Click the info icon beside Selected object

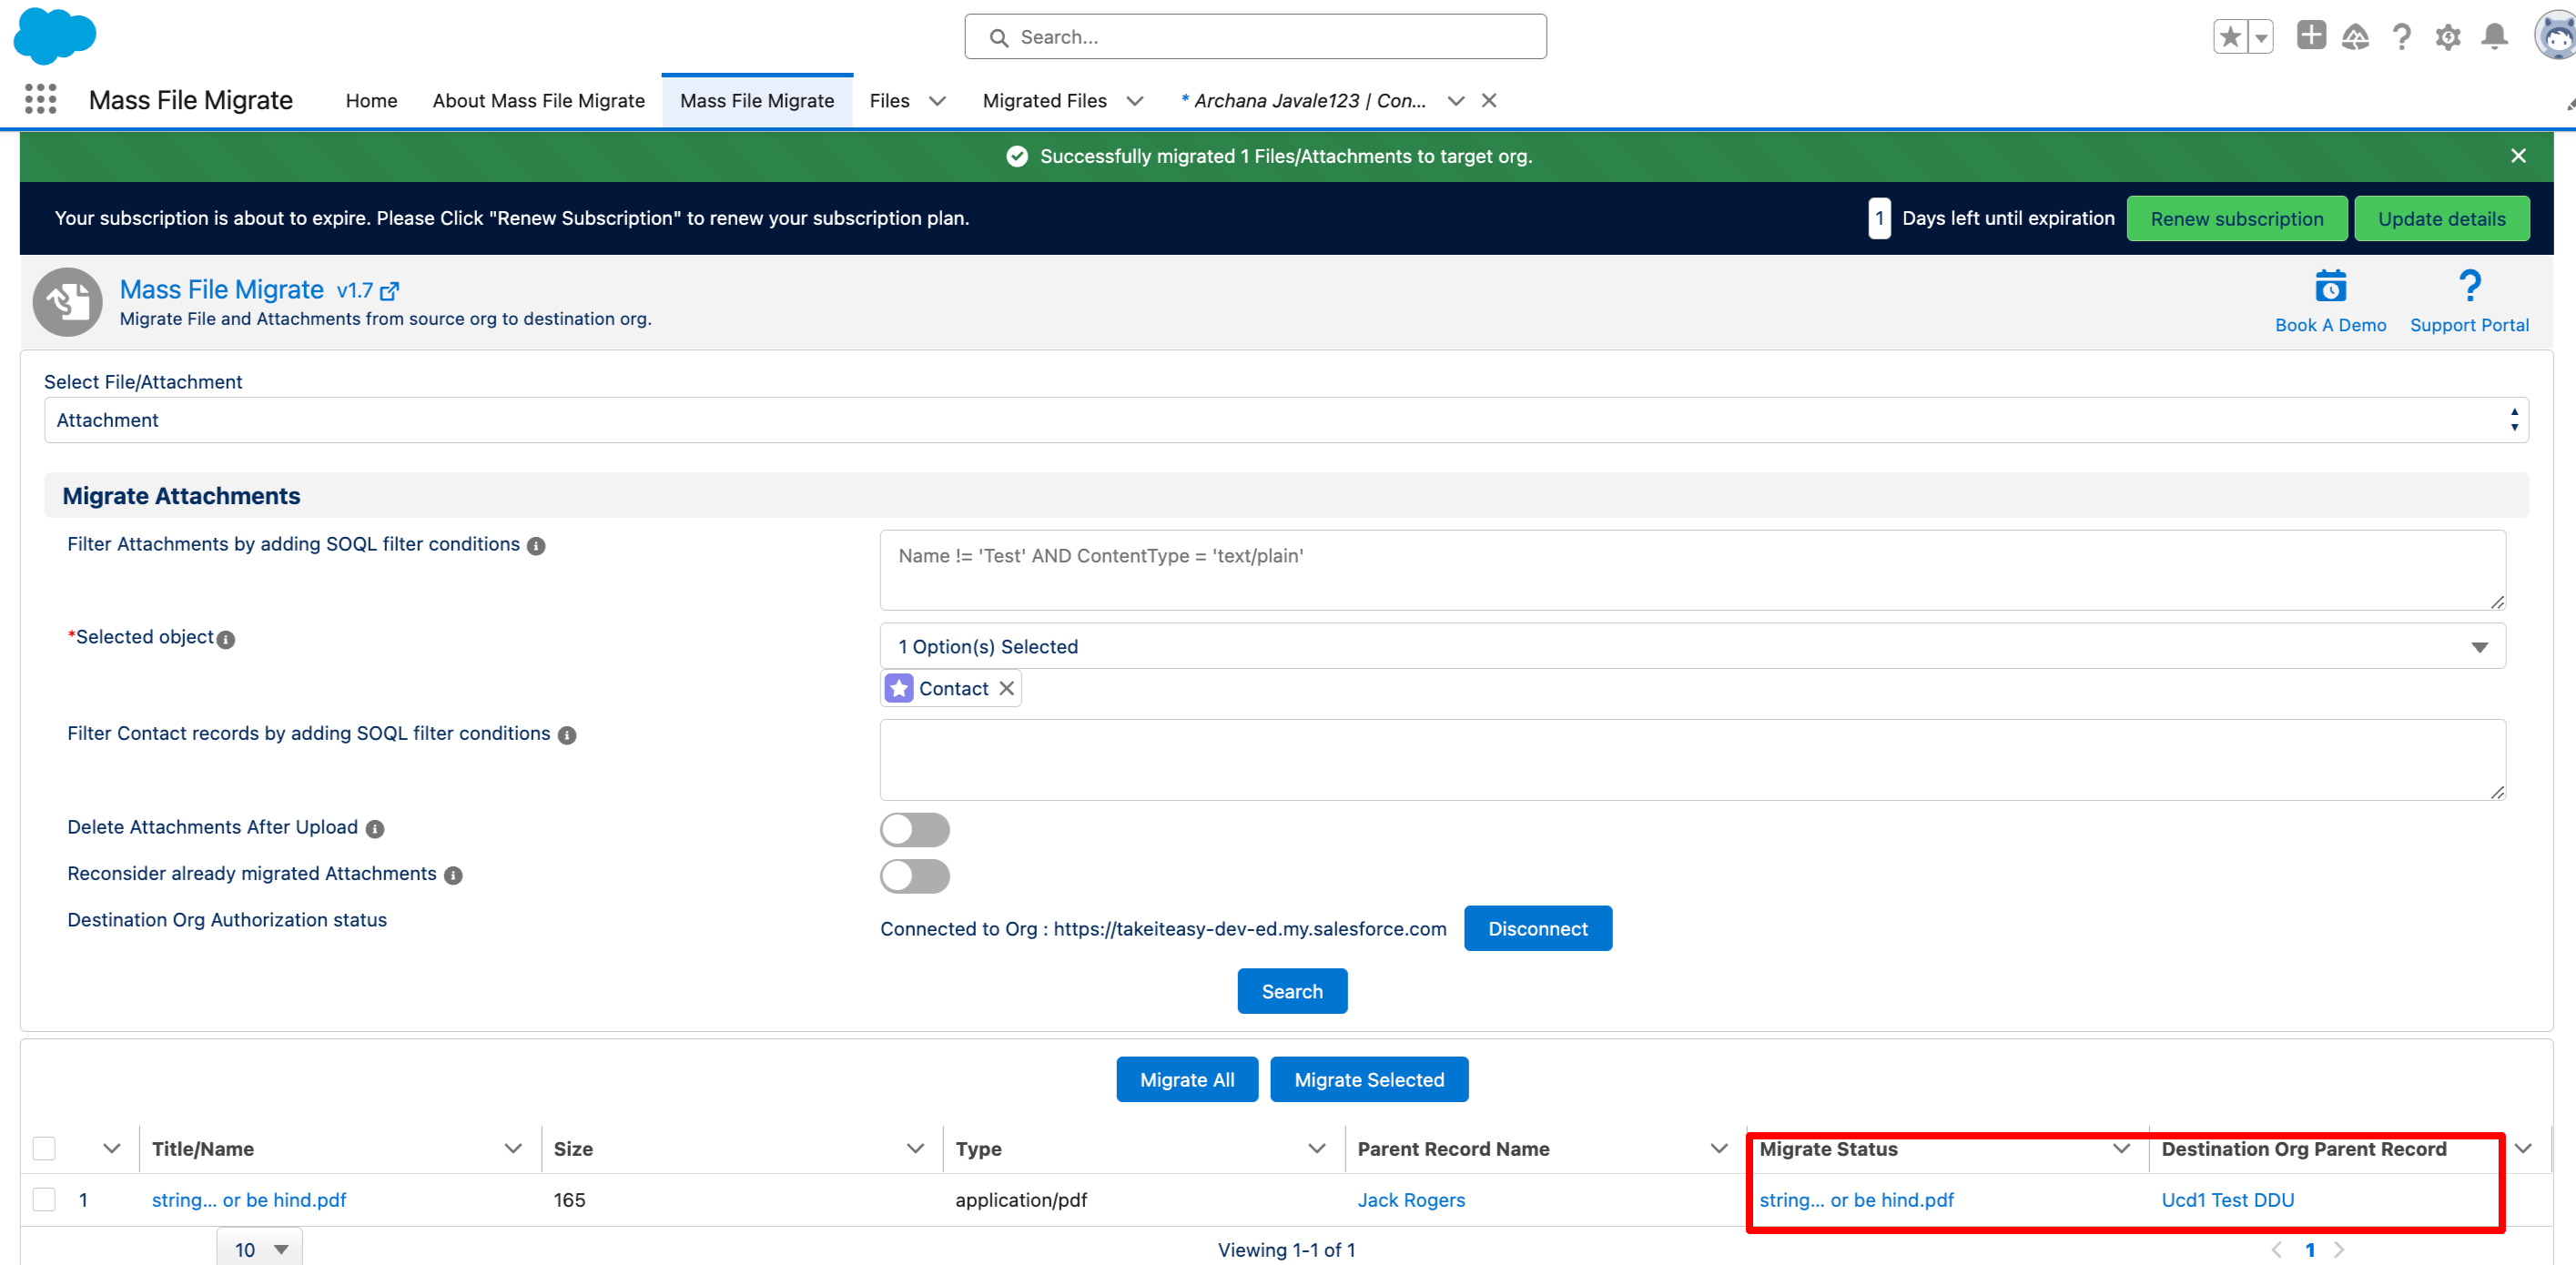click(x=226, y=640)
